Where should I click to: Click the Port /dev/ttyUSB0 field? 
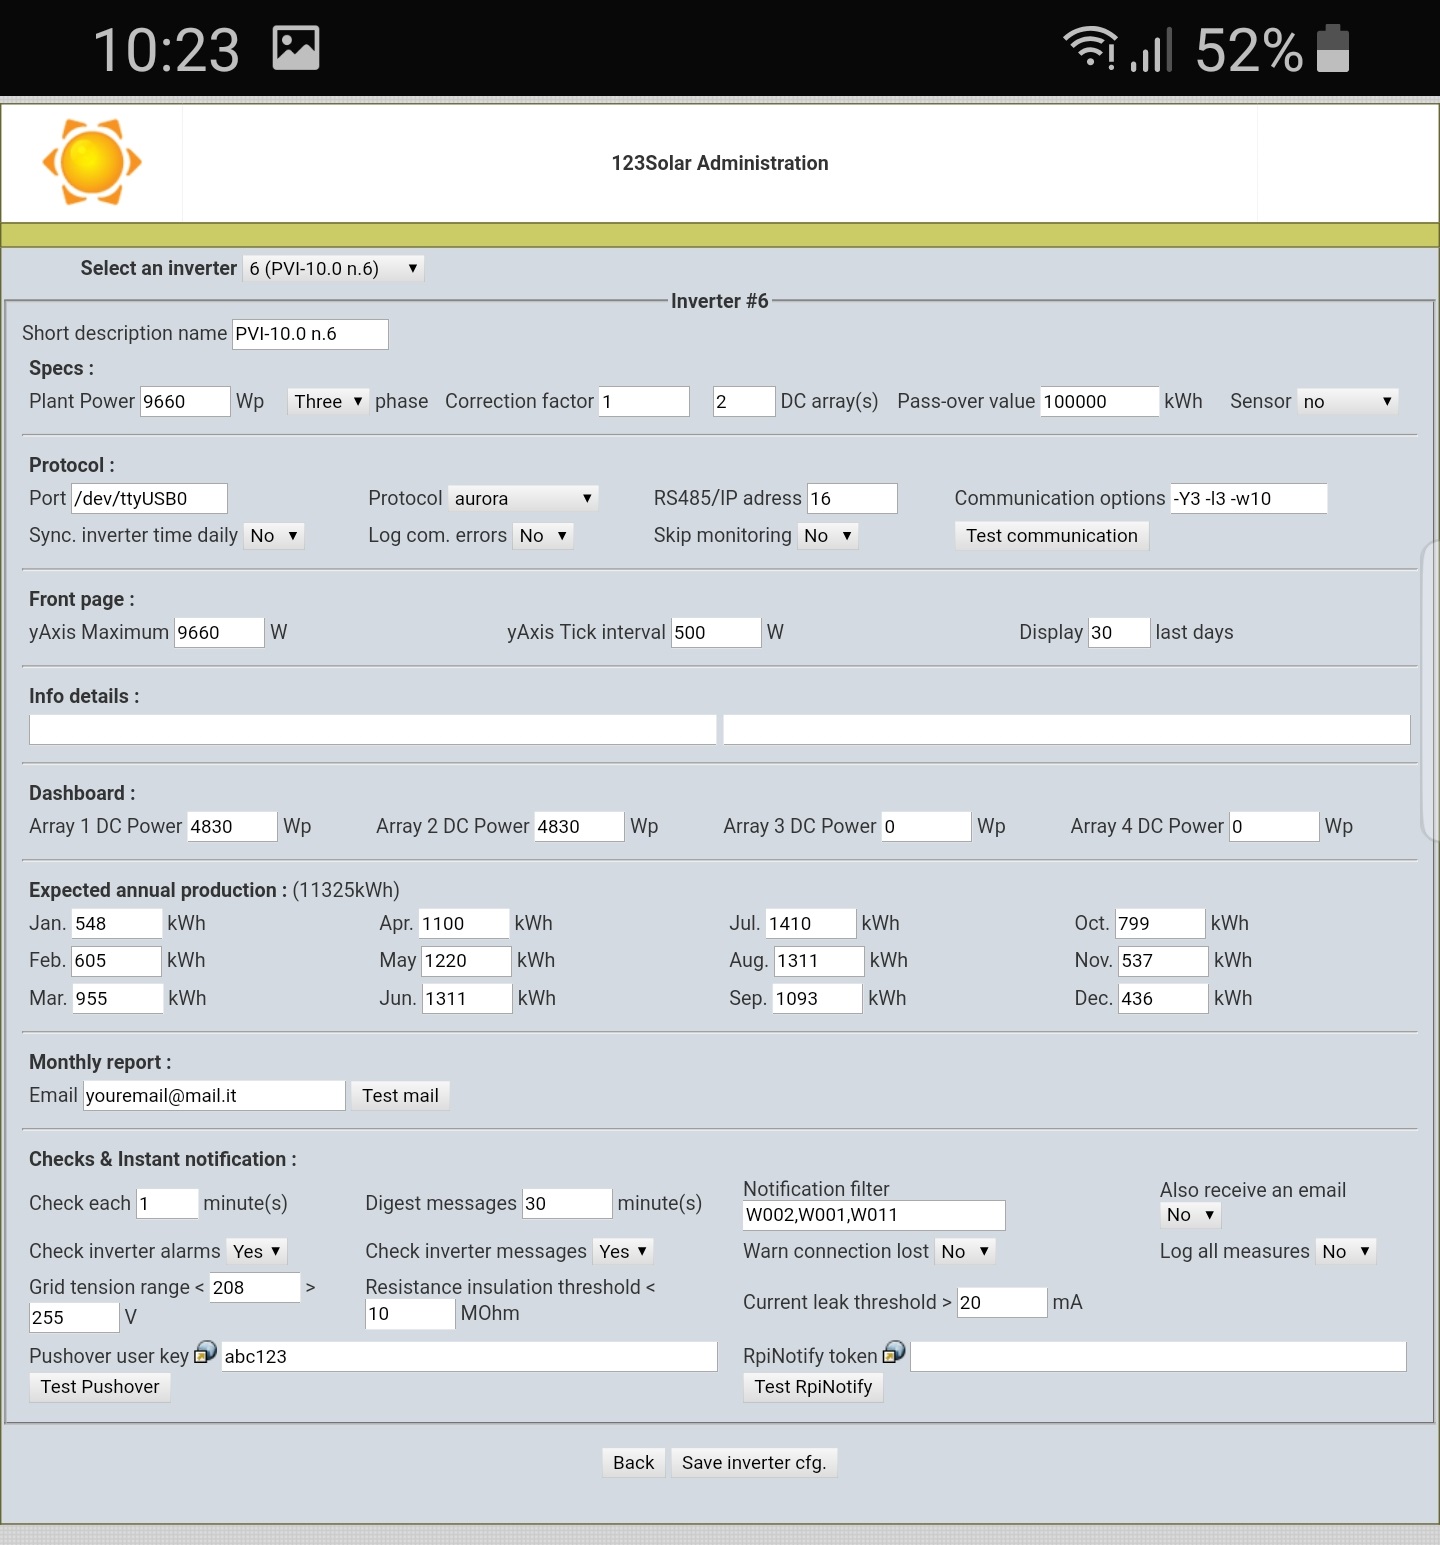coord(149,498)
